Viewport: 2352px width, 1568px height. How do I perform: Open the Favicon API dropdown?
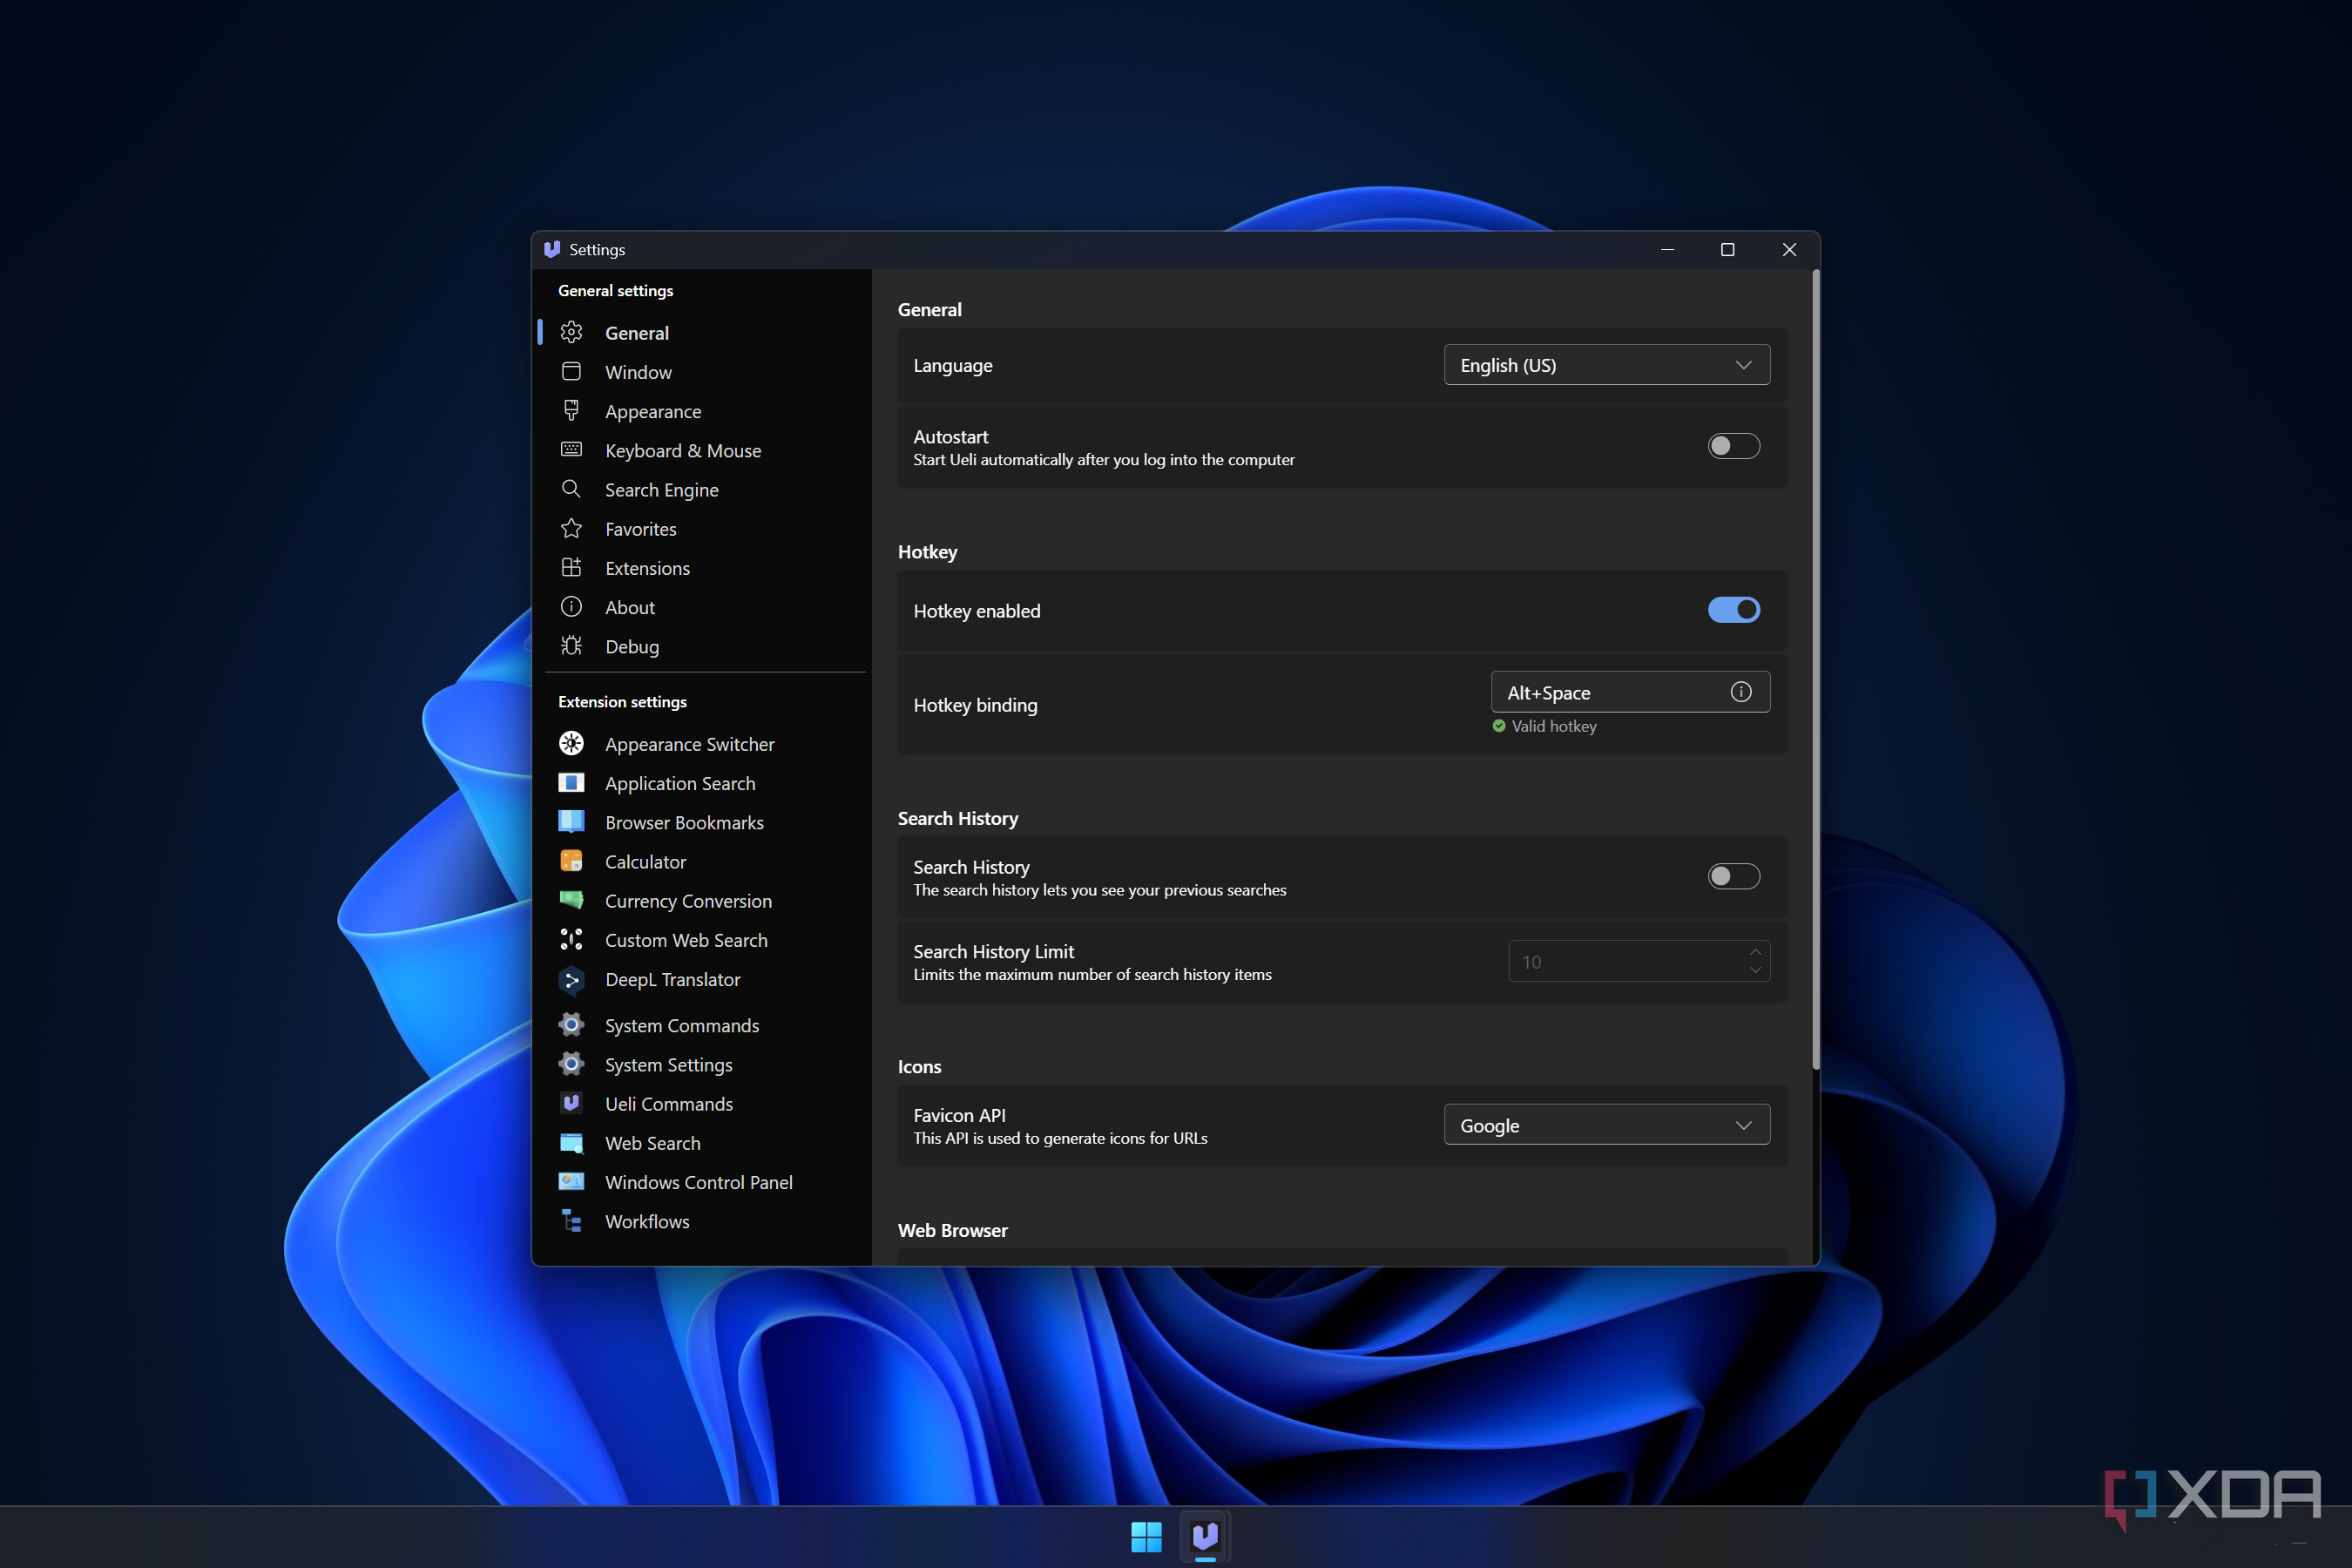coord(1606,1125)
